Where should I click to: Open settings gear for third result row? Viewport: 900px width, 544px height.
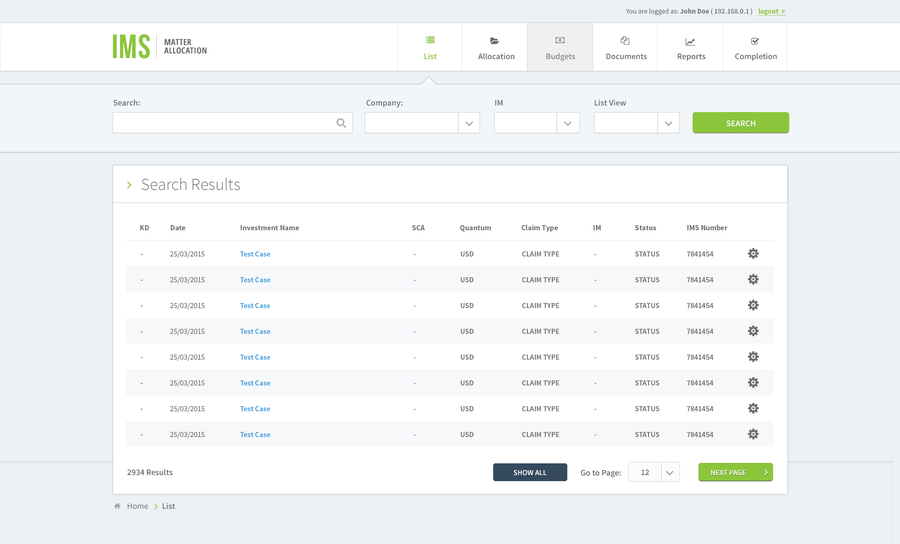click(753, 305)
